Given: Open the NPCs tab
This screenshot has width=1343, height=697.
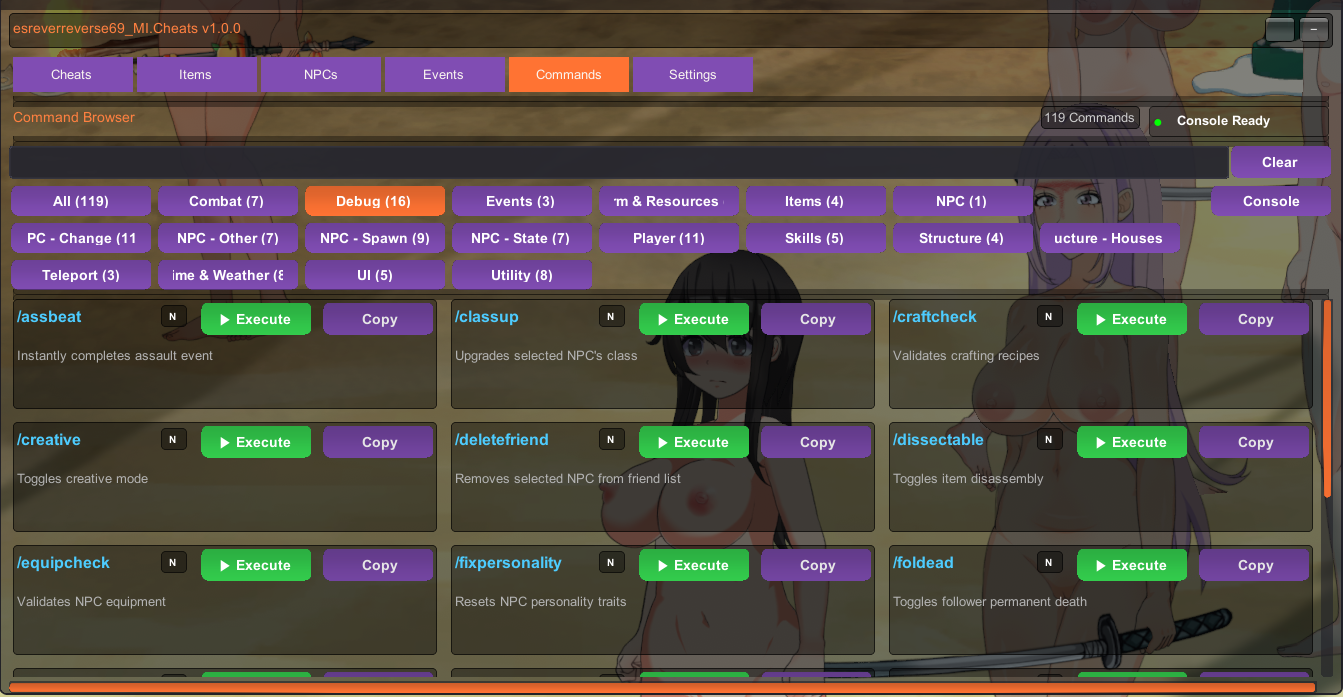Looking at the screenshot, I should coord(320,75).
